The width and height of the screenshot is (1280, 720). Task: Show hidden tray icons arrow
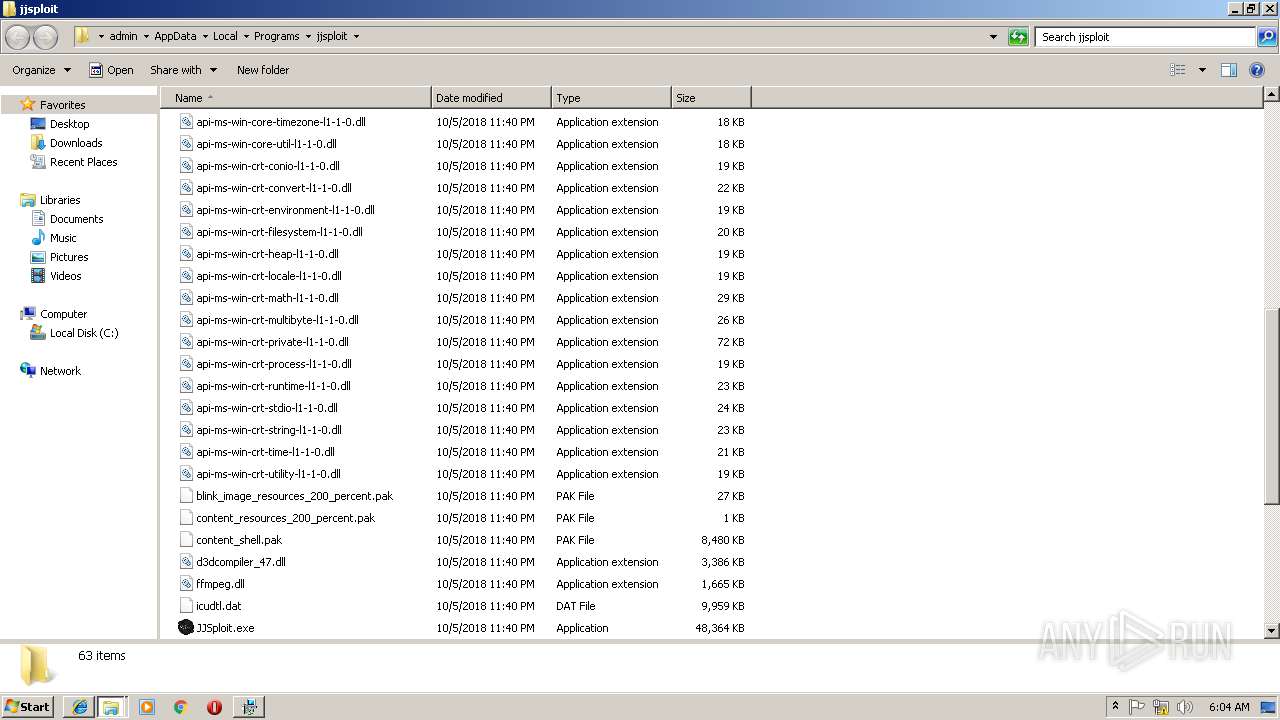[1116, 707]
